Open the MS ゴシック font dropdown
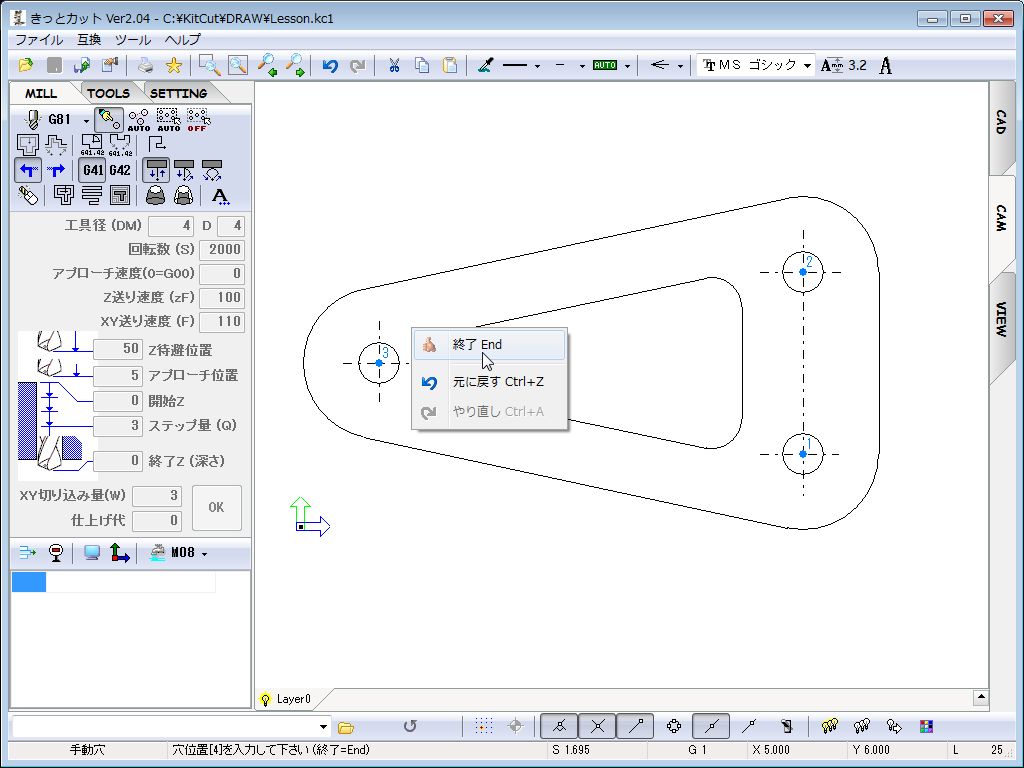1024x768 pixels. coord(807,66)
